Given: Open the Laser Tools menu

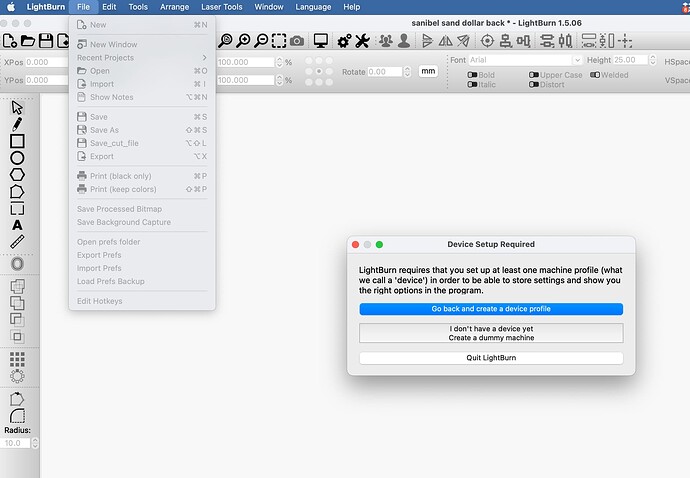Looking at the screenshot, I should click(222, 7).
